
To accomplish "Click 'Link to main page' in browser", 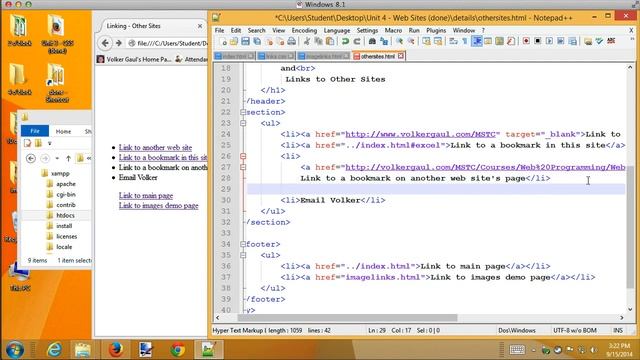I will (x=146, y=196).
